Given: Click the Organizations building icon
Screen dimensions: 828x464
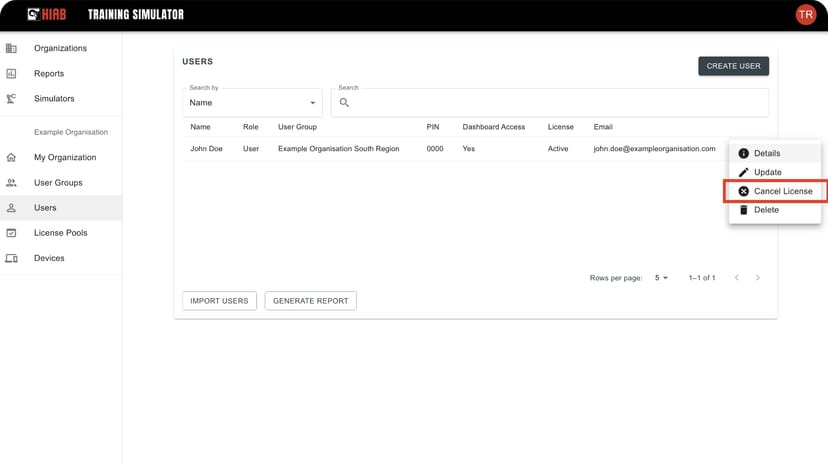Looking at the screenshot, I should coord(11,48).
